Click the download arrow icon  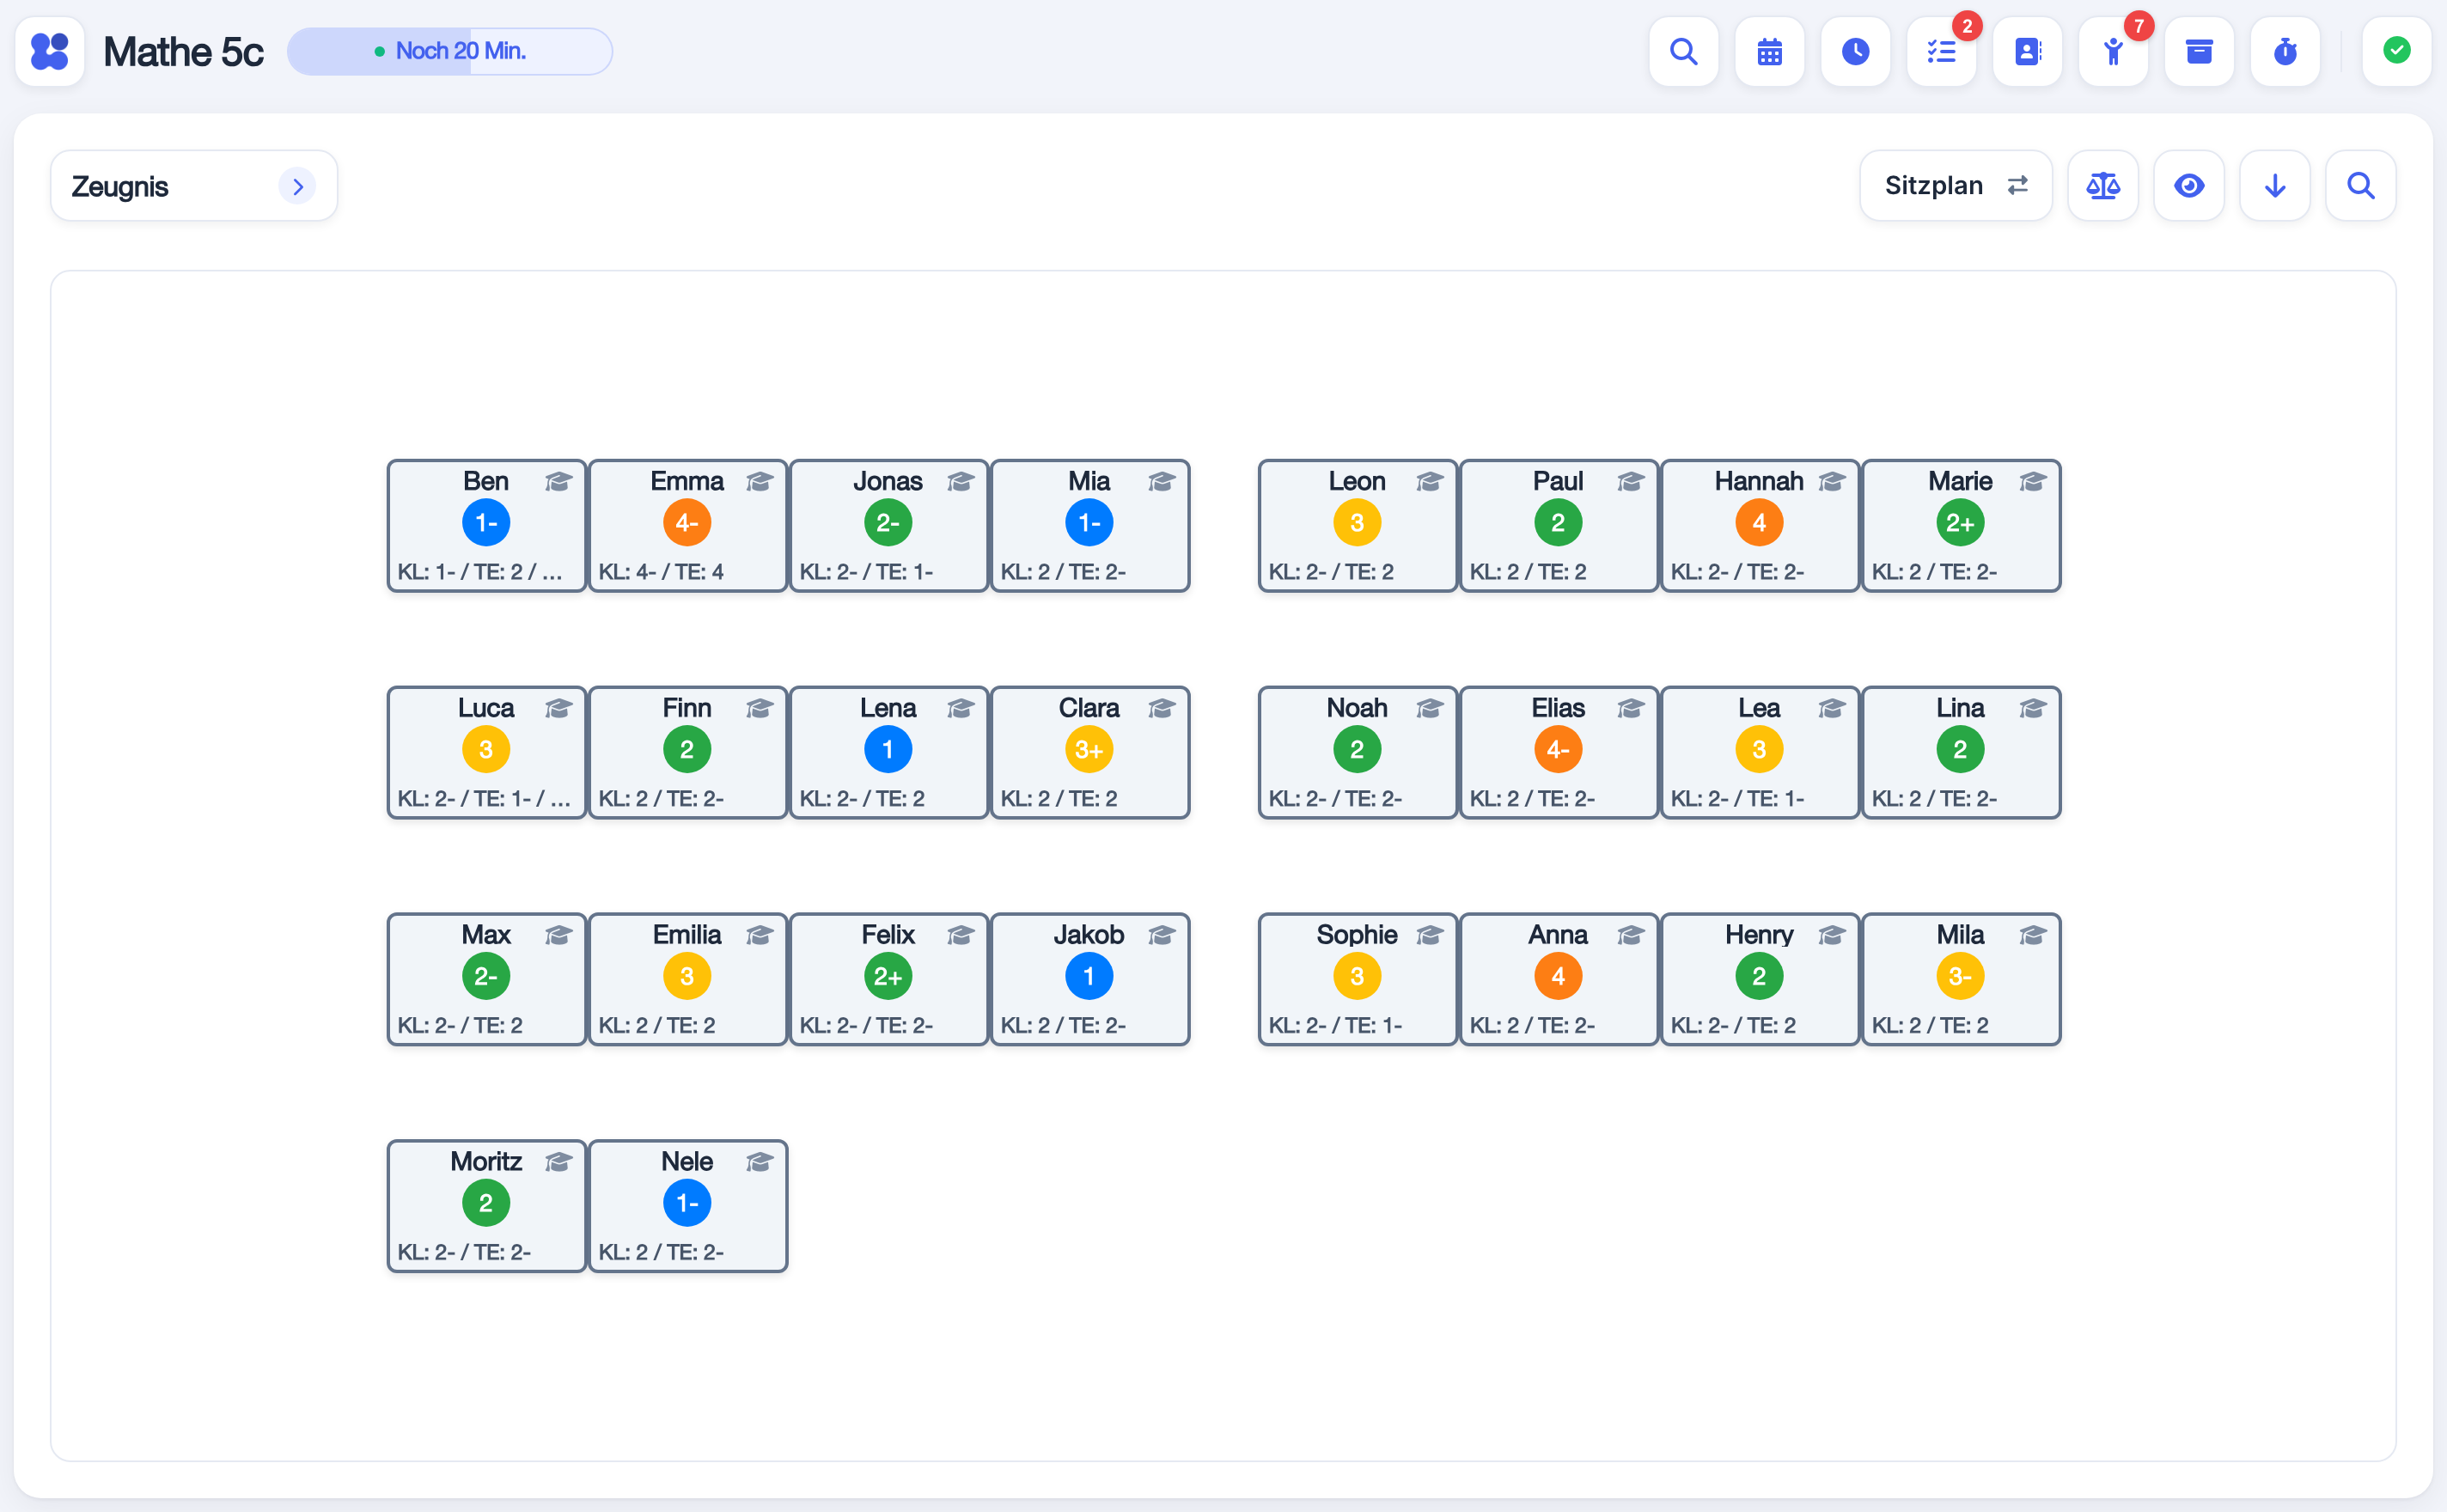coord(2275,185)
